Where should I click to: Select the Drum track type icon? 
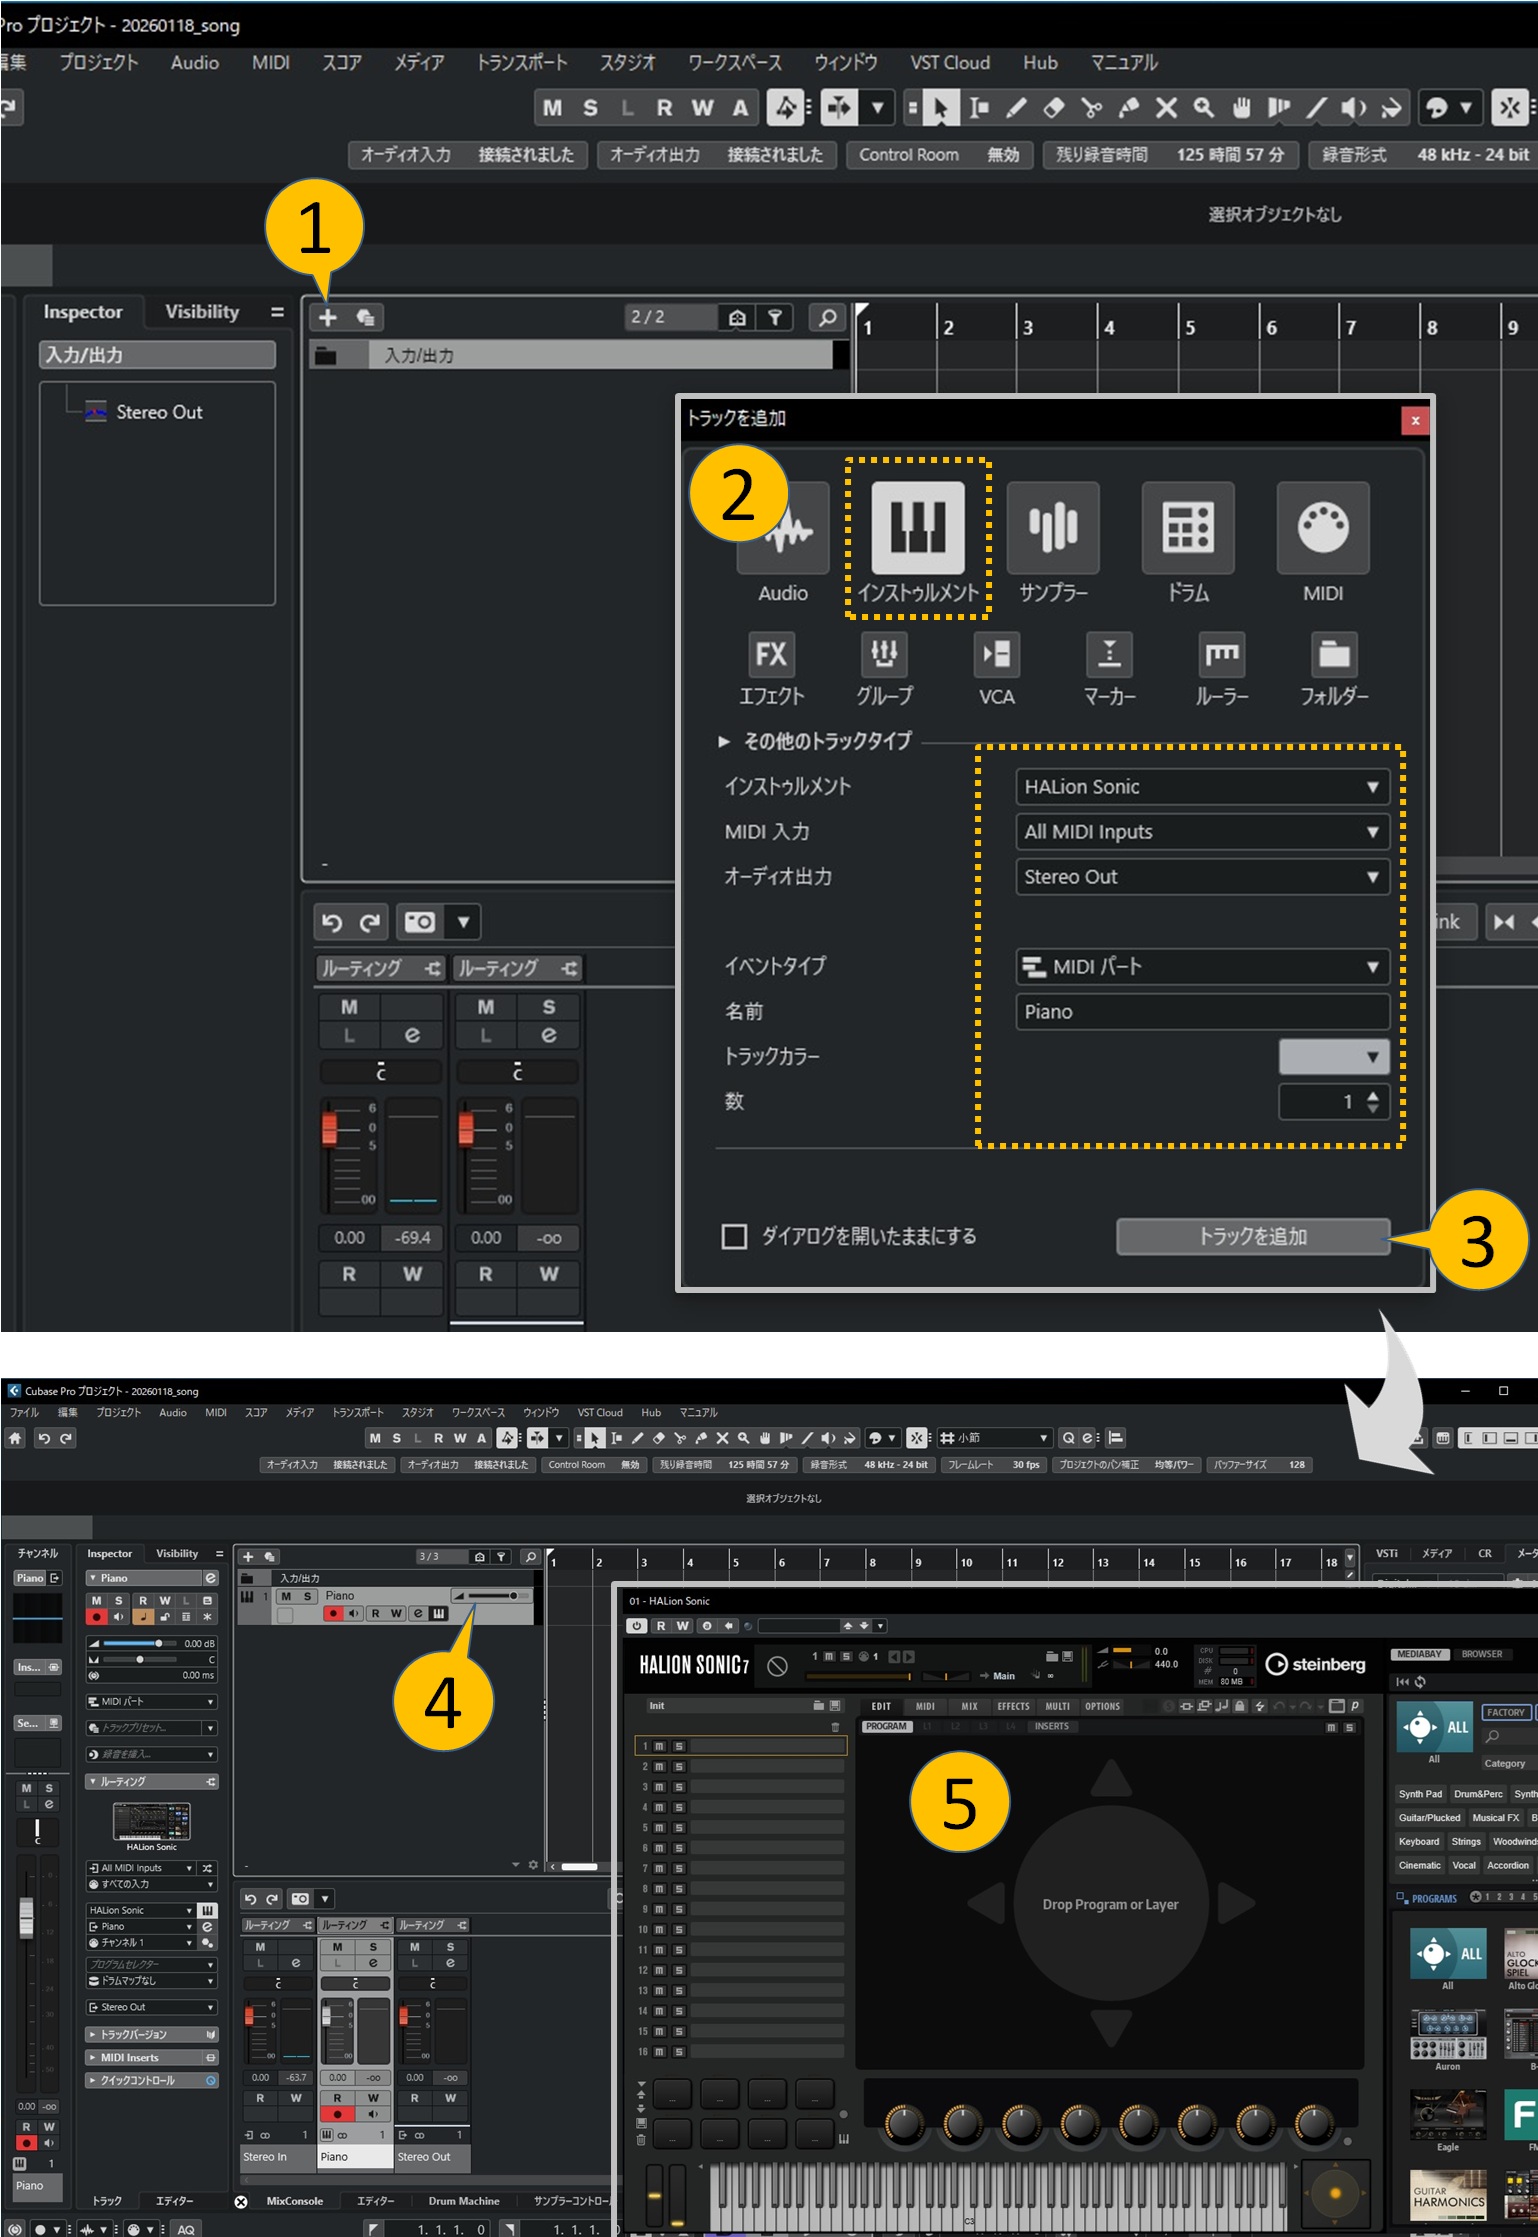(x=1187, y=527)
